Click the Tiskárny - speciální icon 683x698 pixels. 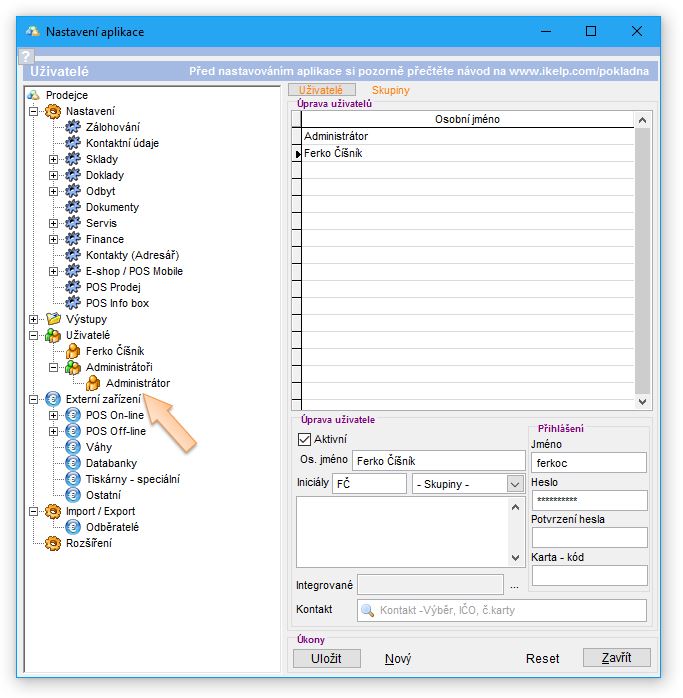click(72, 479)
